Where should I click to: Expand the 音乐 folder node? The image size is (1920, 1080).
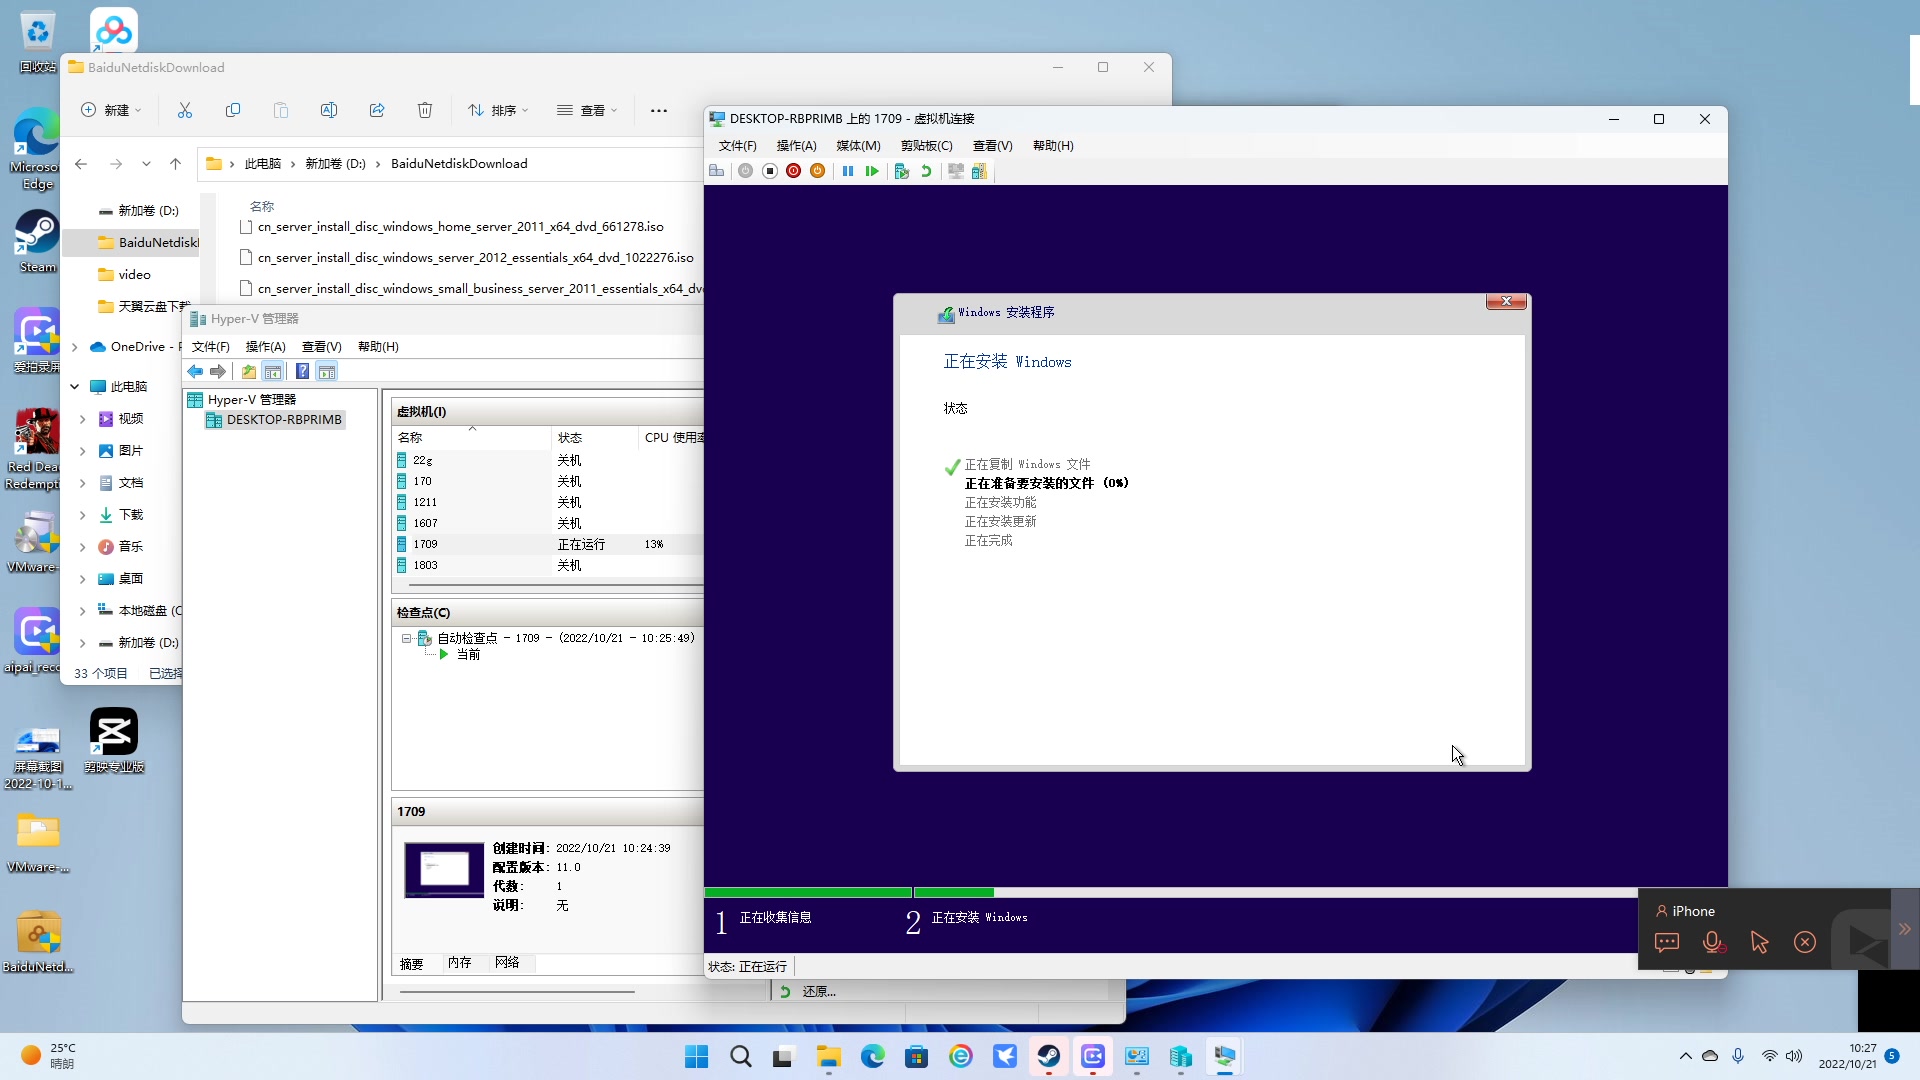pyautogui.click(x=83, y=547)
